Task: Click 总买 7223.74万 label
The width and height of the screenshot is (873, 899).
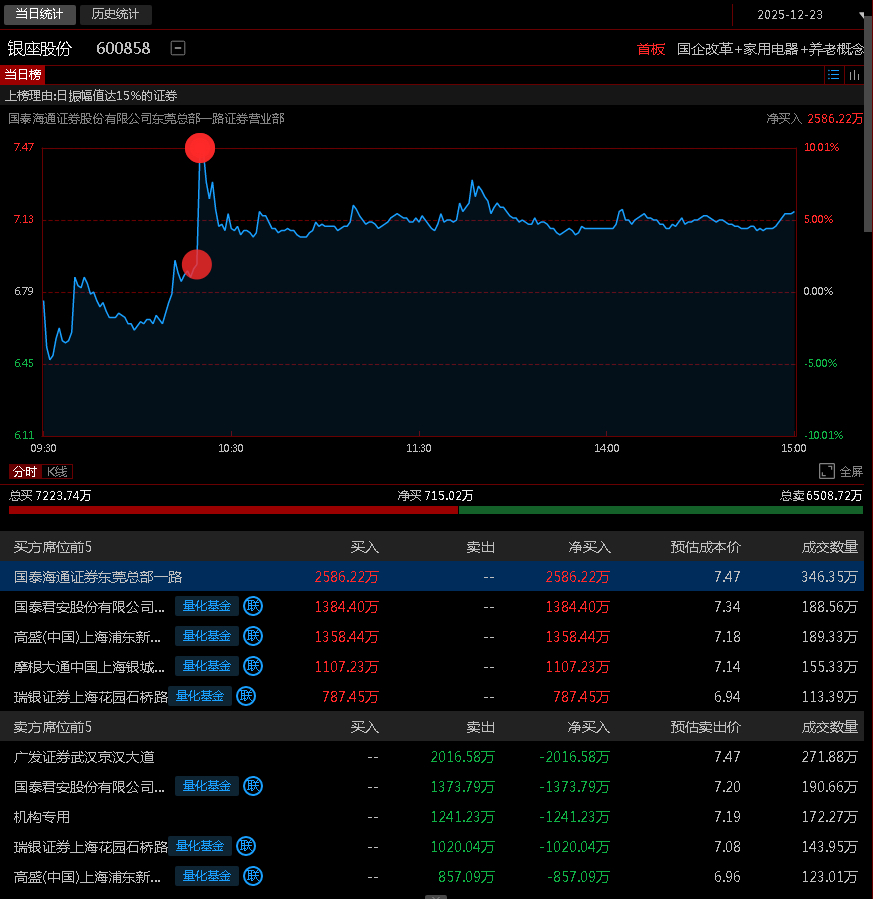Action: [50, 495]
